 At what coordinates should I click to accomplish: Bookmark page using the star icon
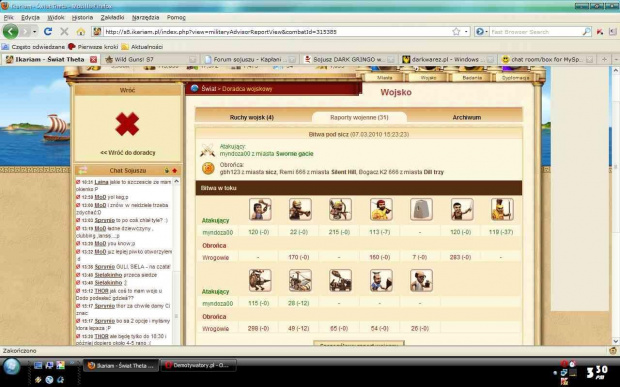click(x=456, y=32)
